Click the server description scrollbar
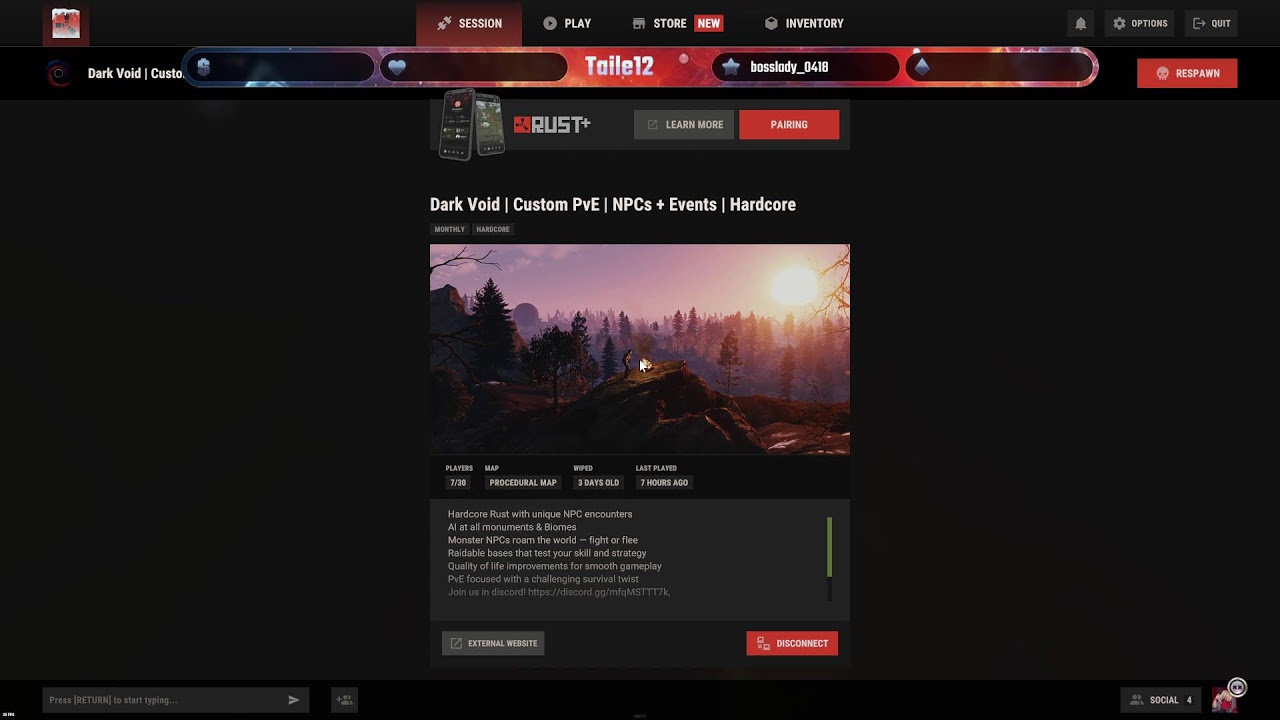The height and width of the screenshot is (720, 1280). (x=830, y=547)
